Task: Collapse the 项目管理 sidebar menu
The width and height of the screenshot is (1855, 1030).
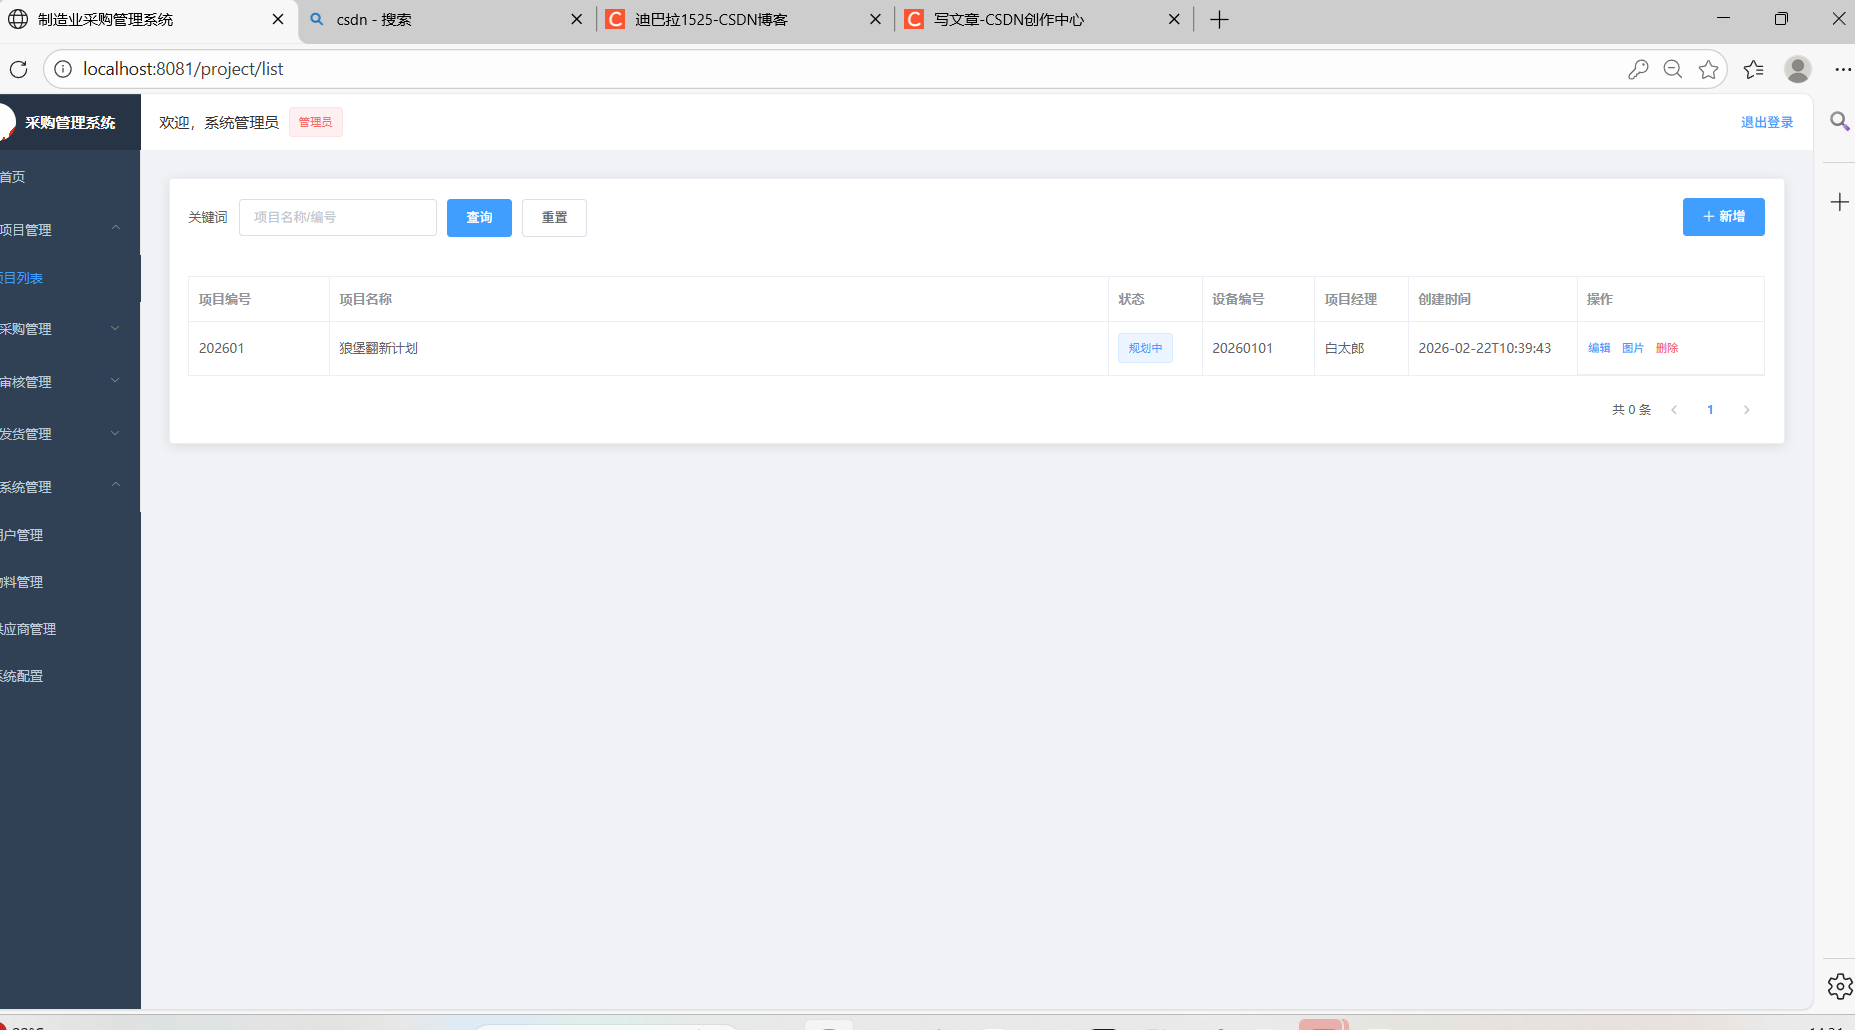Action: [70, 230]
